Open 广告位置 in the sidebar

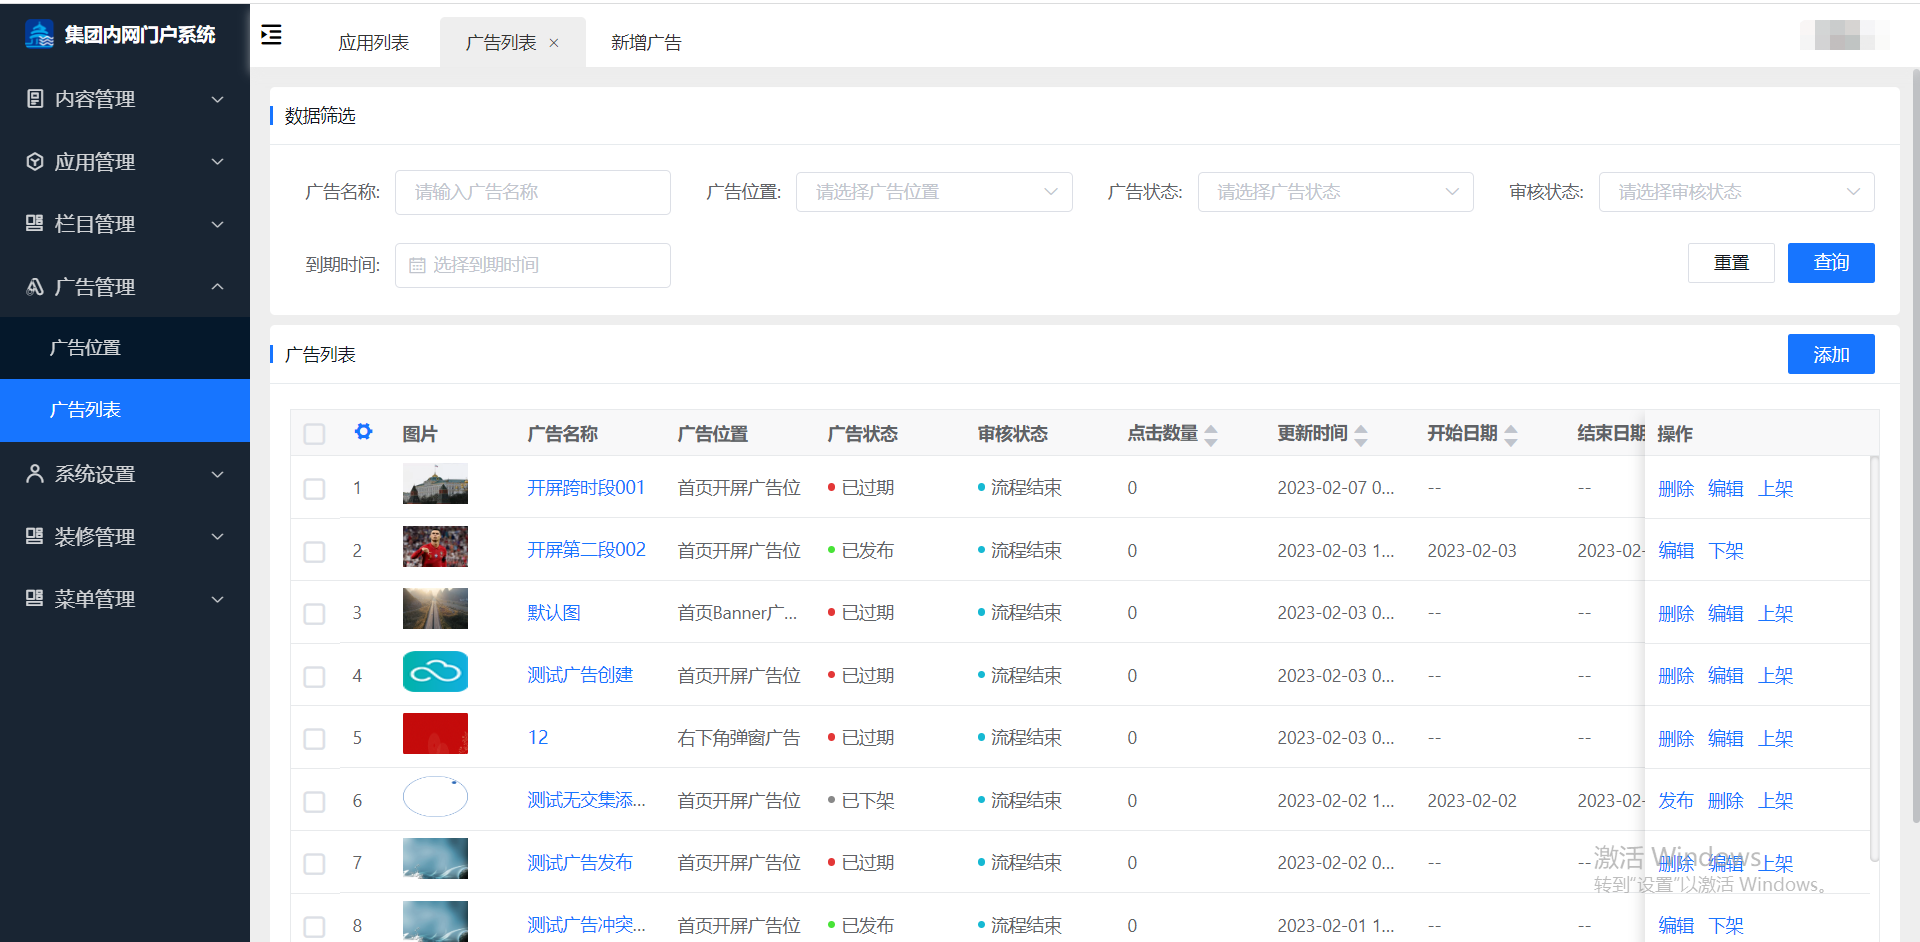coord(125,348)
